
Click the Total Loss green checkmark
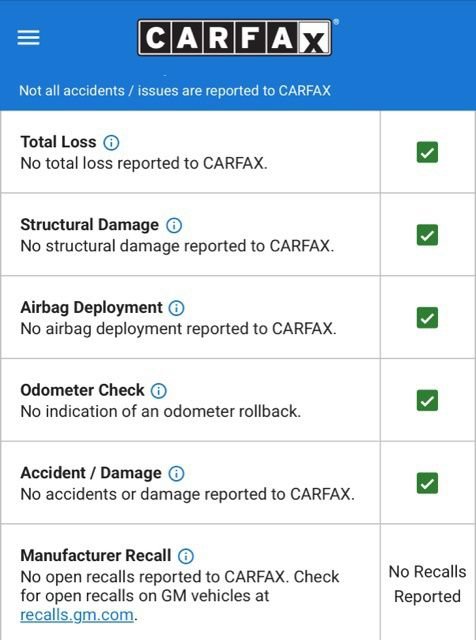pos(427,152)
